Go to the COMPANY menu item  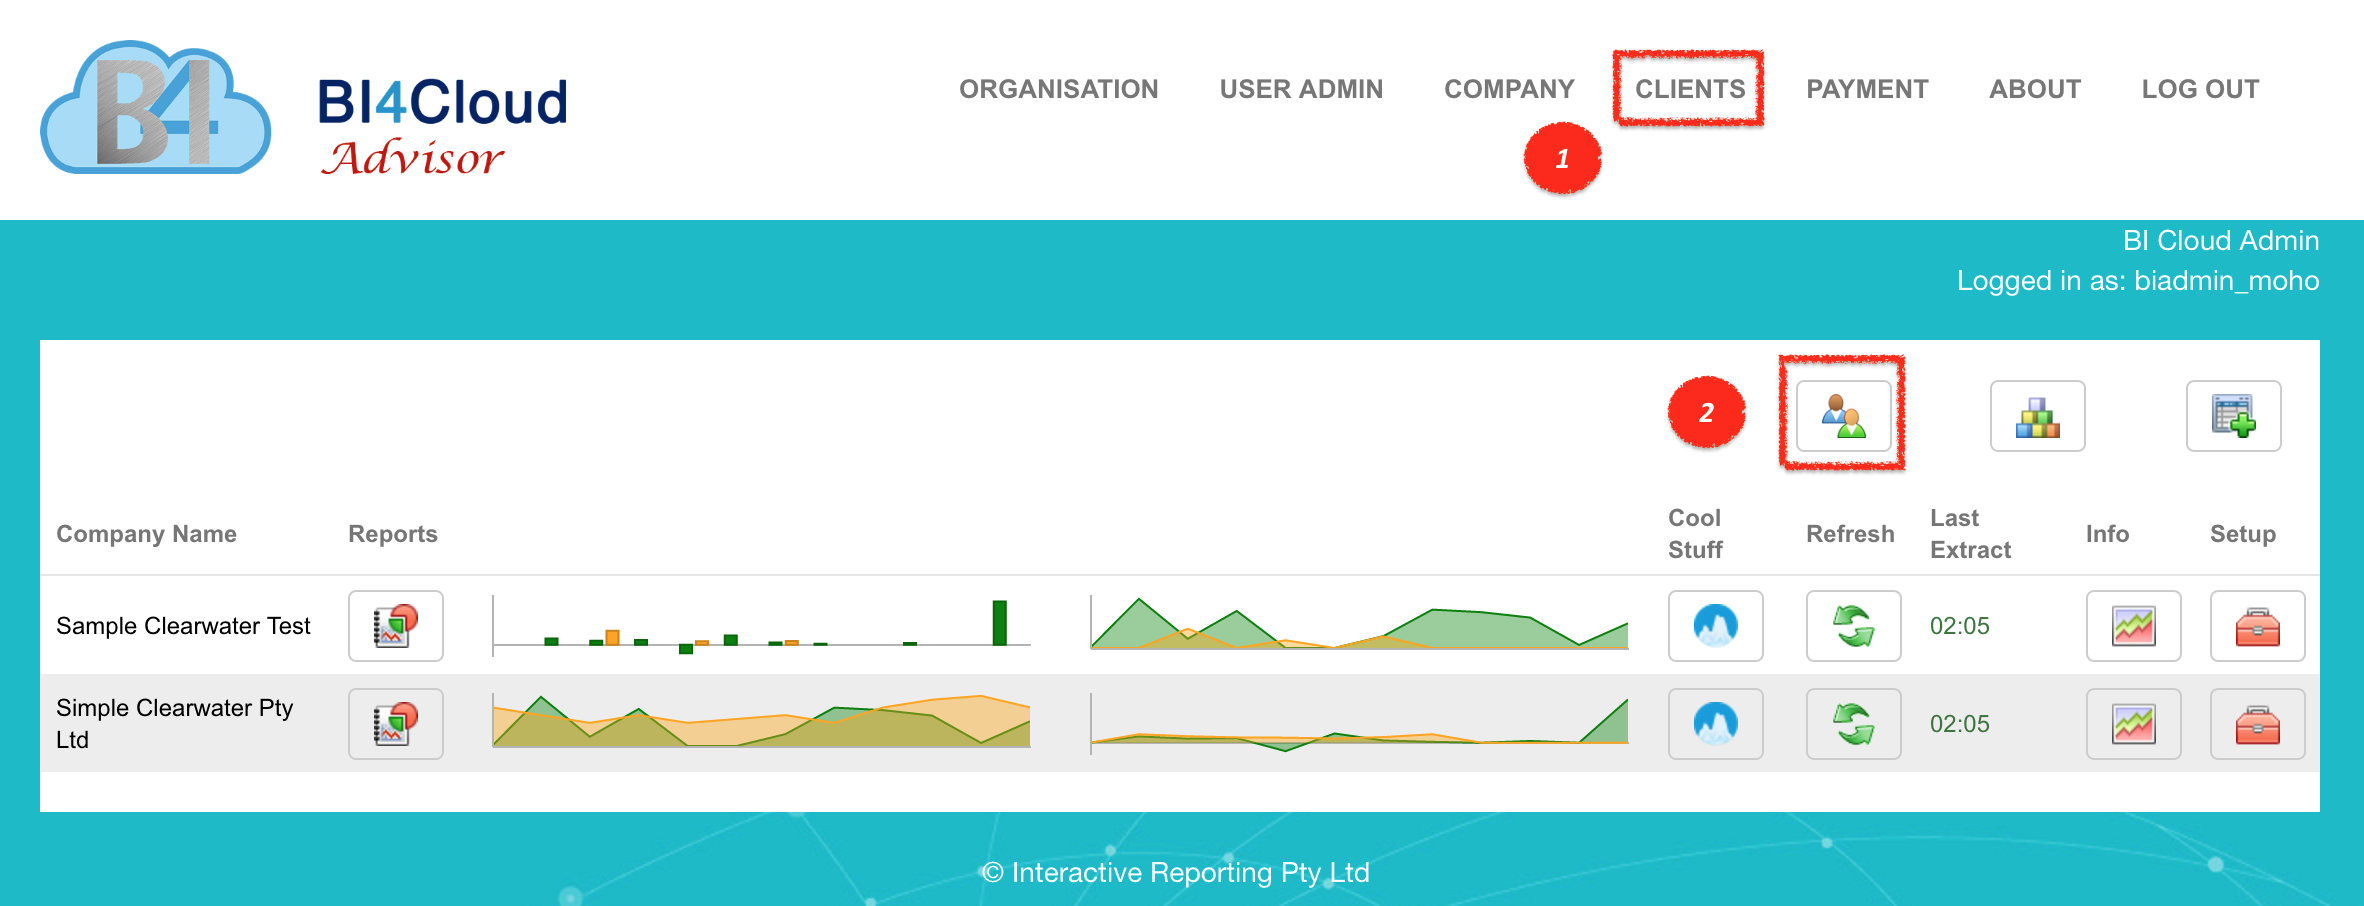coord(1509,89)
